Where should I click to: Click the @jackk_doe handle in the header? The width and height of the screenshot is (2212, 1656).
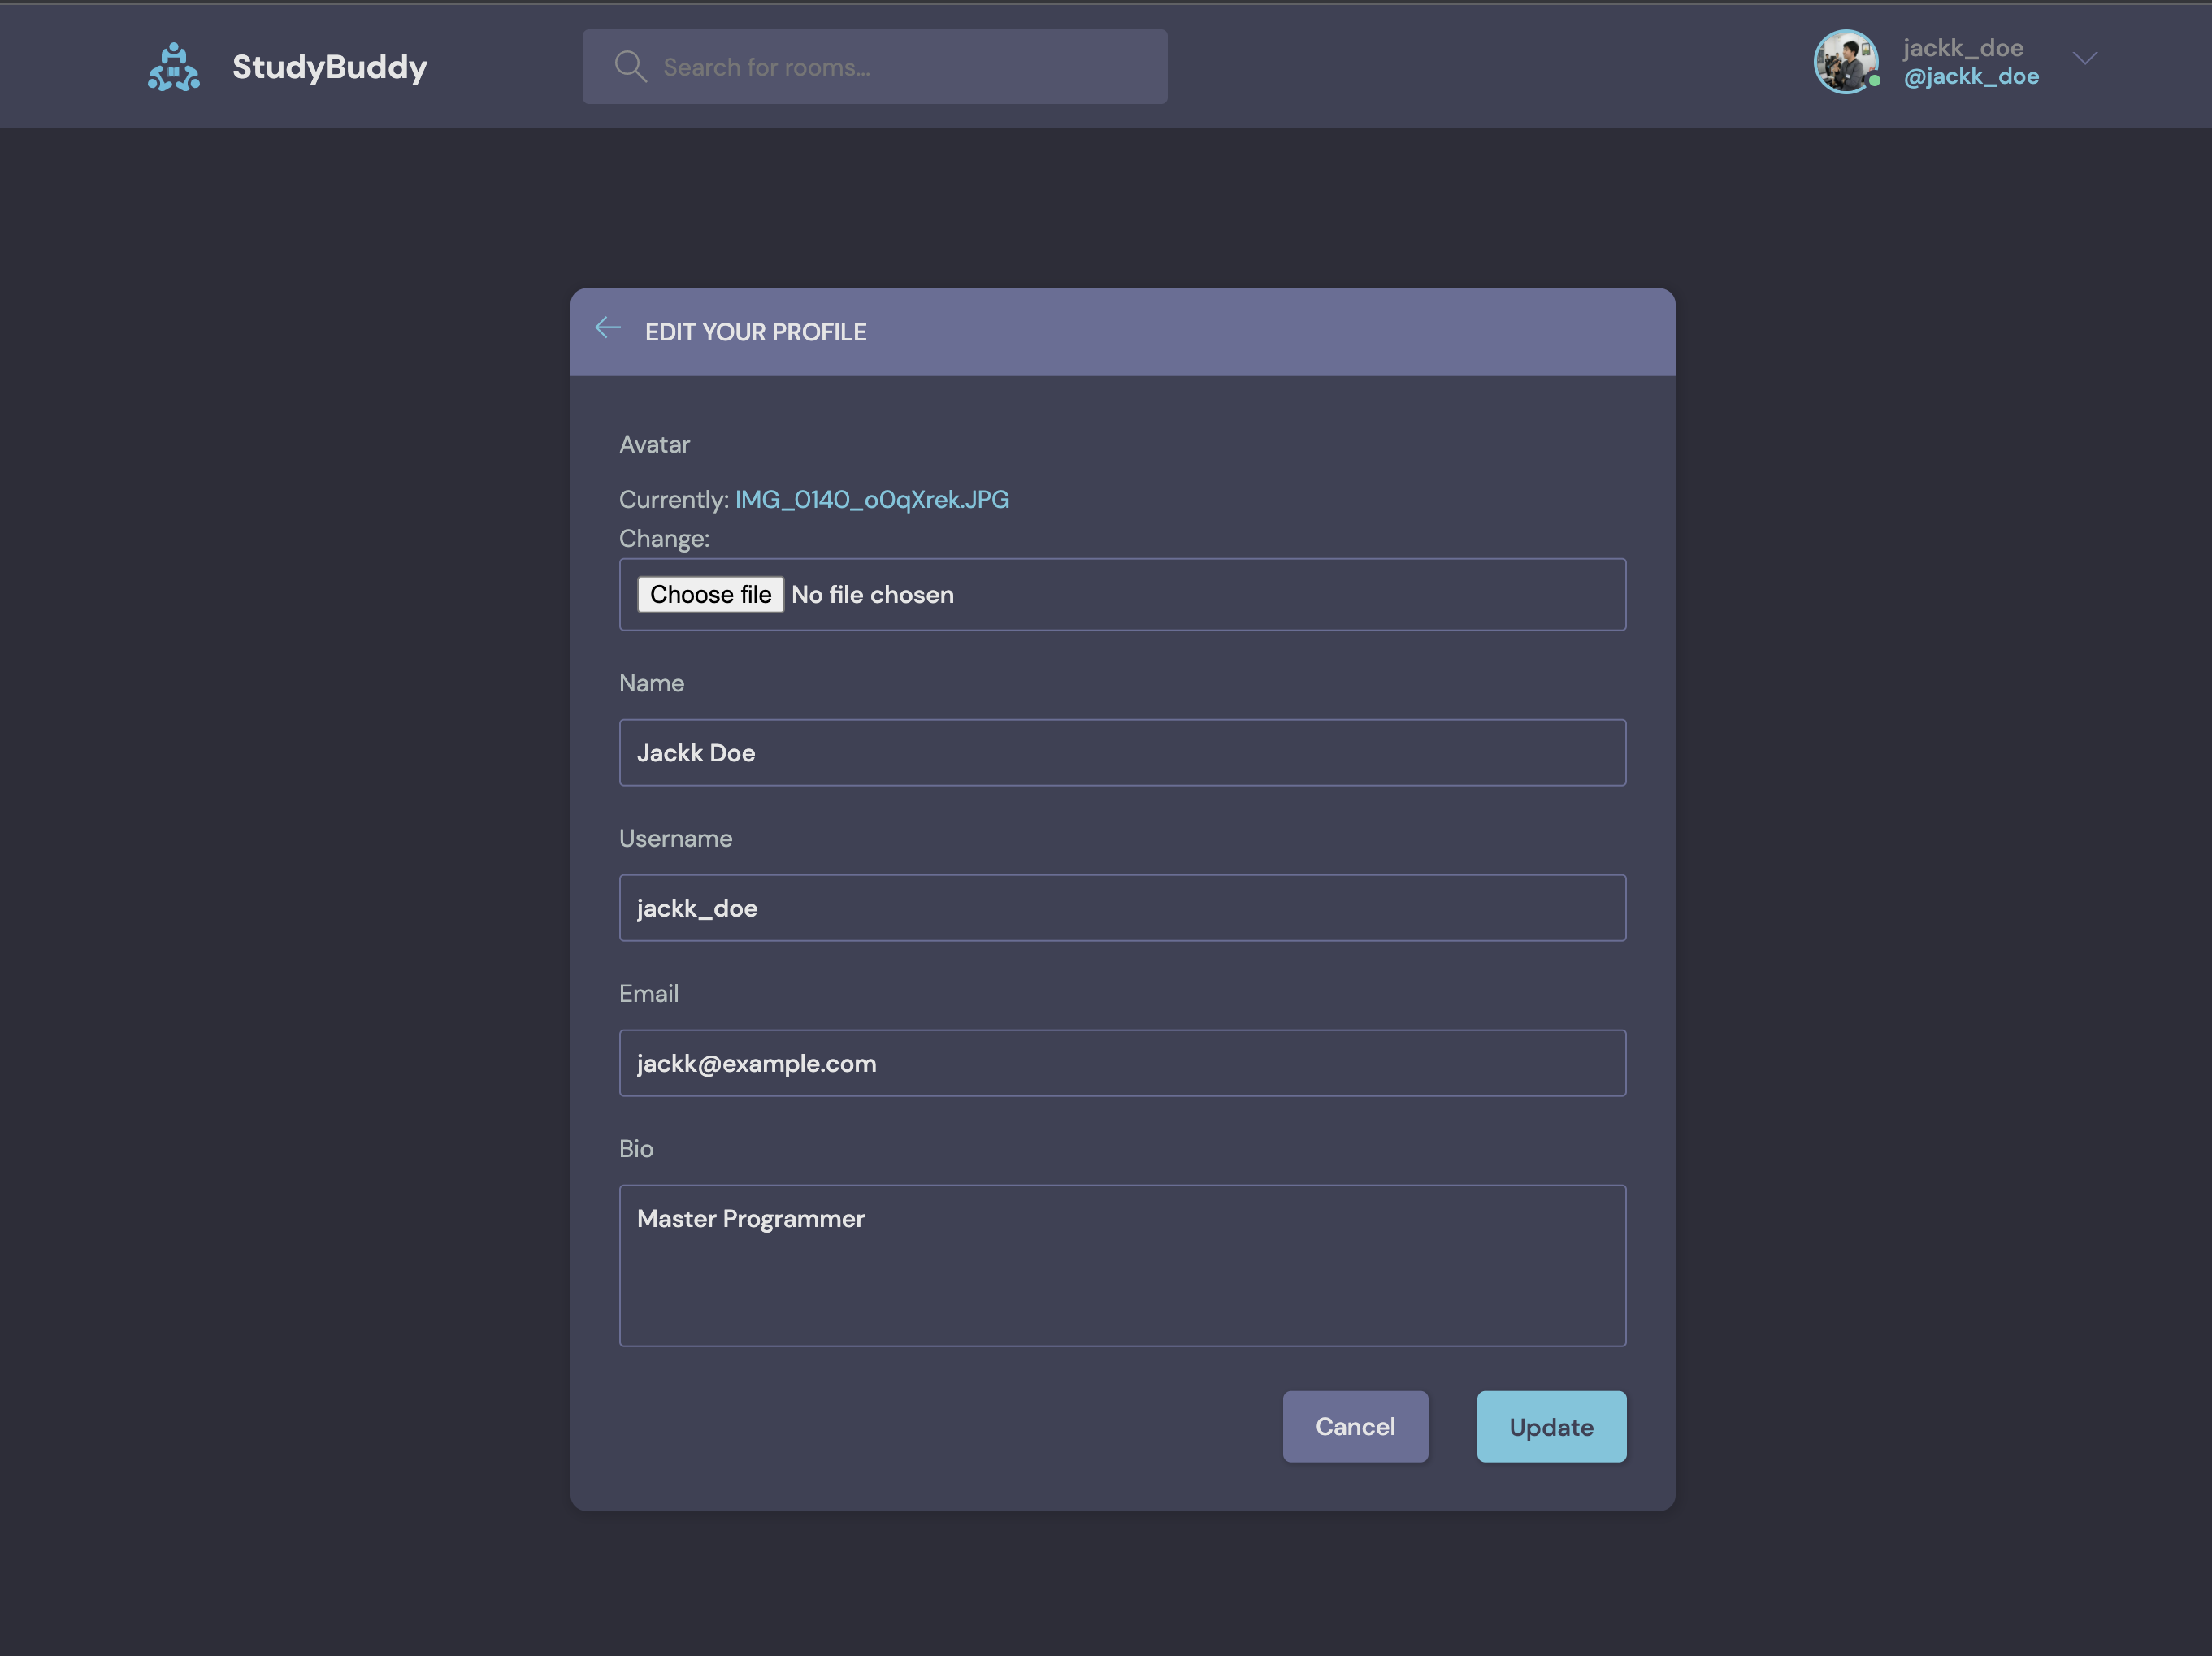1970,77
